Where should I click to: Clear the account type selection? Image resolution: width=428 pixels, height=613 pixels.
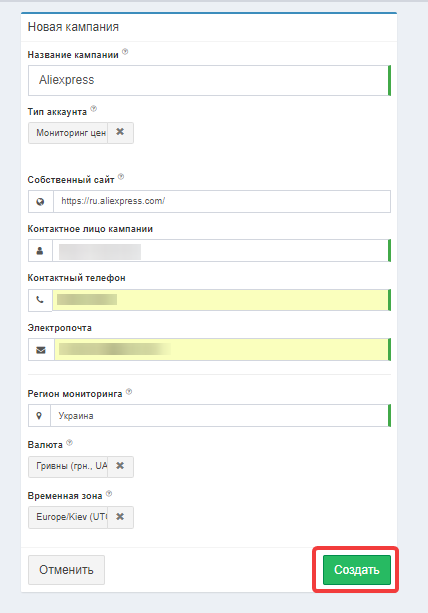click(x=120, y=133)
